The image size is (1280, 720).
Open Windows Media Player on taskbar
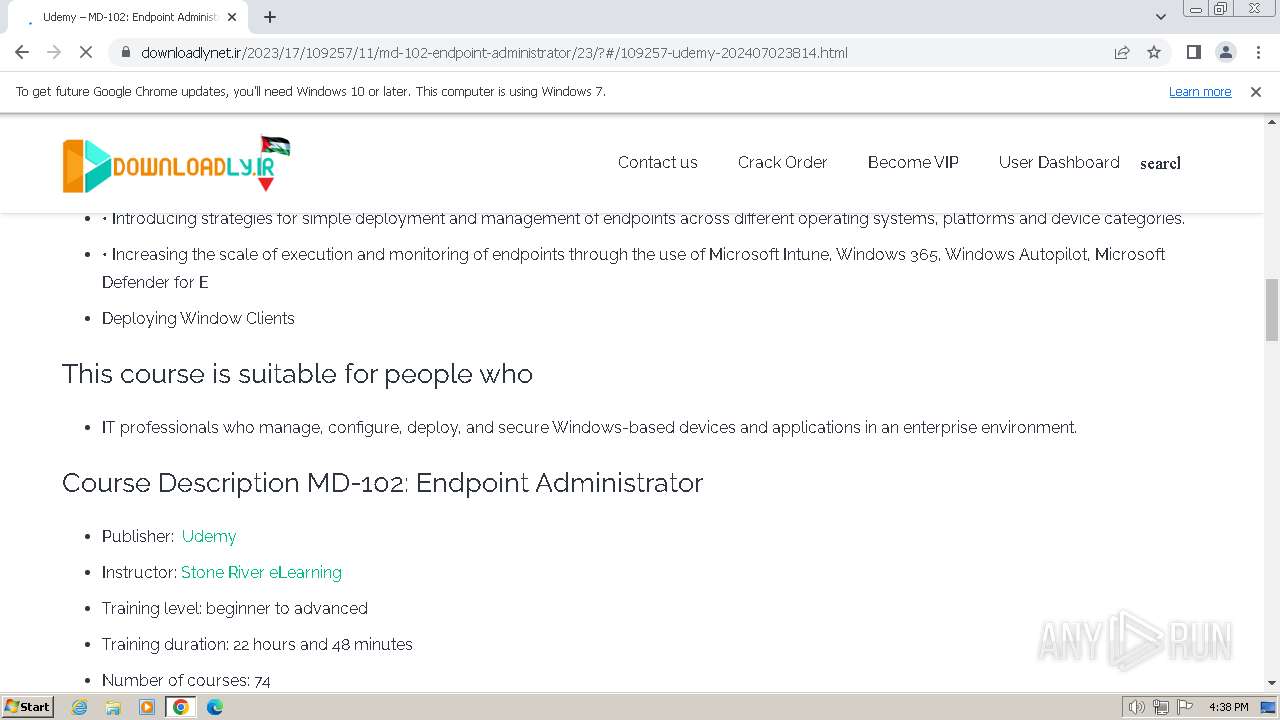pyautogui.click(x=147, y=707)
